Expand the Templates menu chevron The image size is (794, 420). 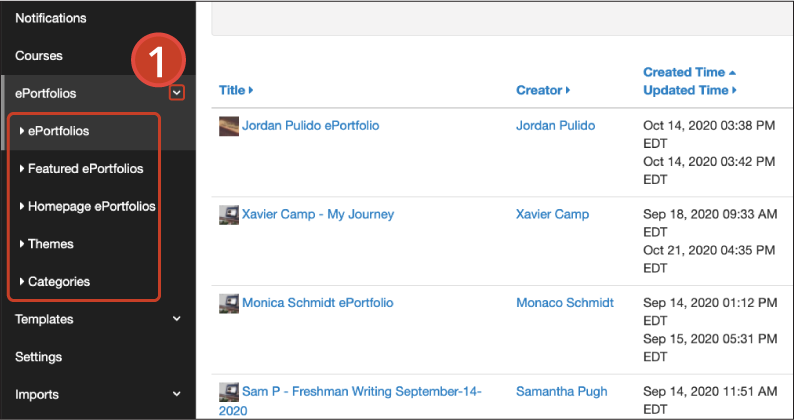tap(176, 319)
